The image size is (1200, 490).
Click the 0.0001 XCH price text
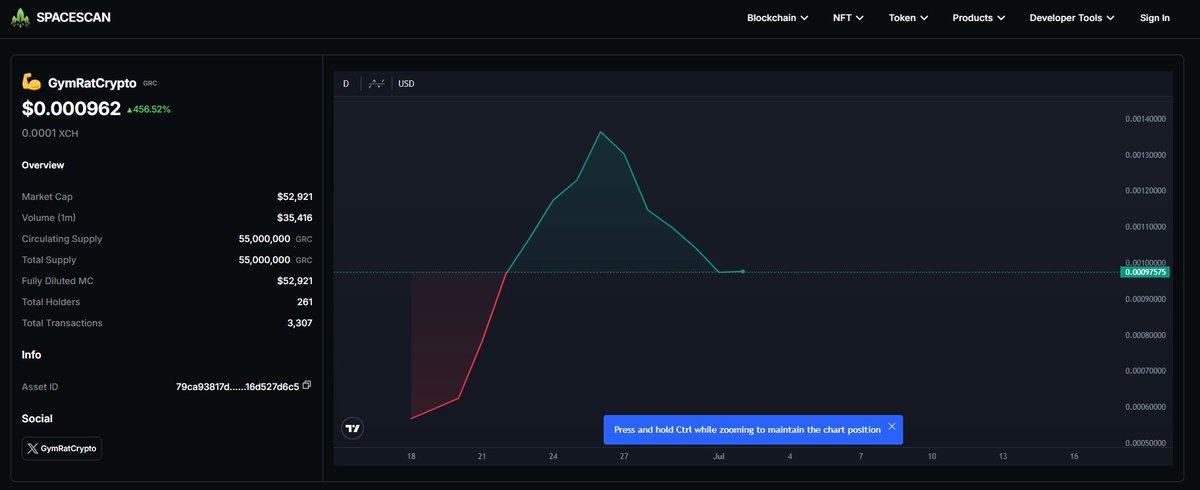(50, 133)
